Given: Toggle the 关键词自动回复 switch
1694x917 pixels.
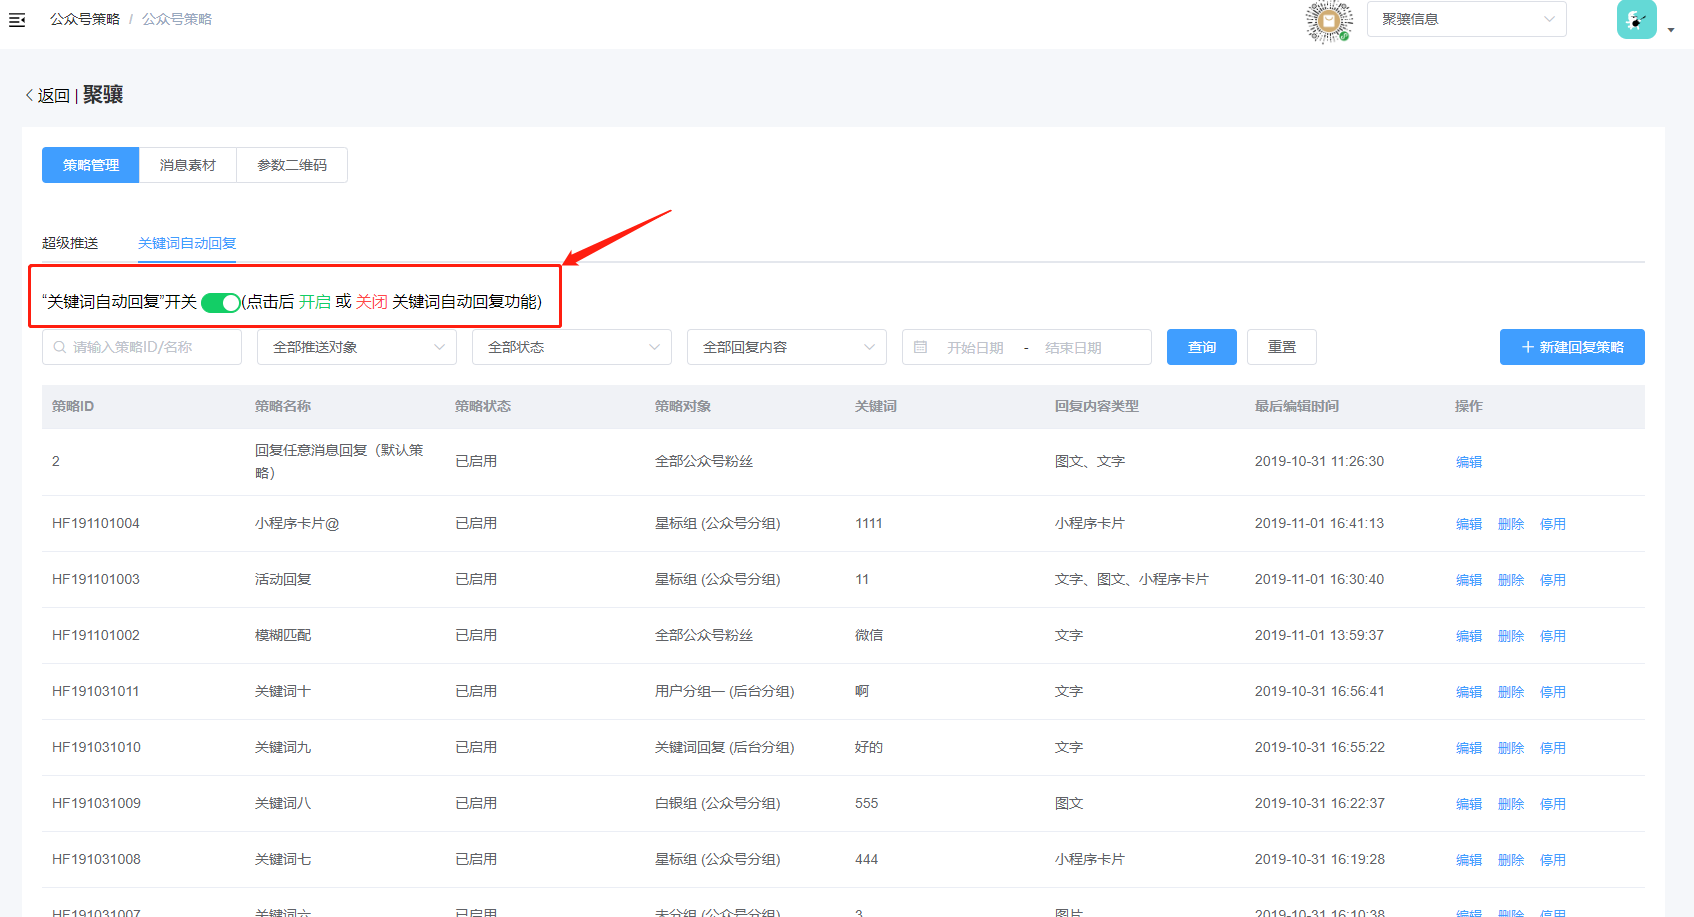Looking at the screenshot, I should (220, 303).
